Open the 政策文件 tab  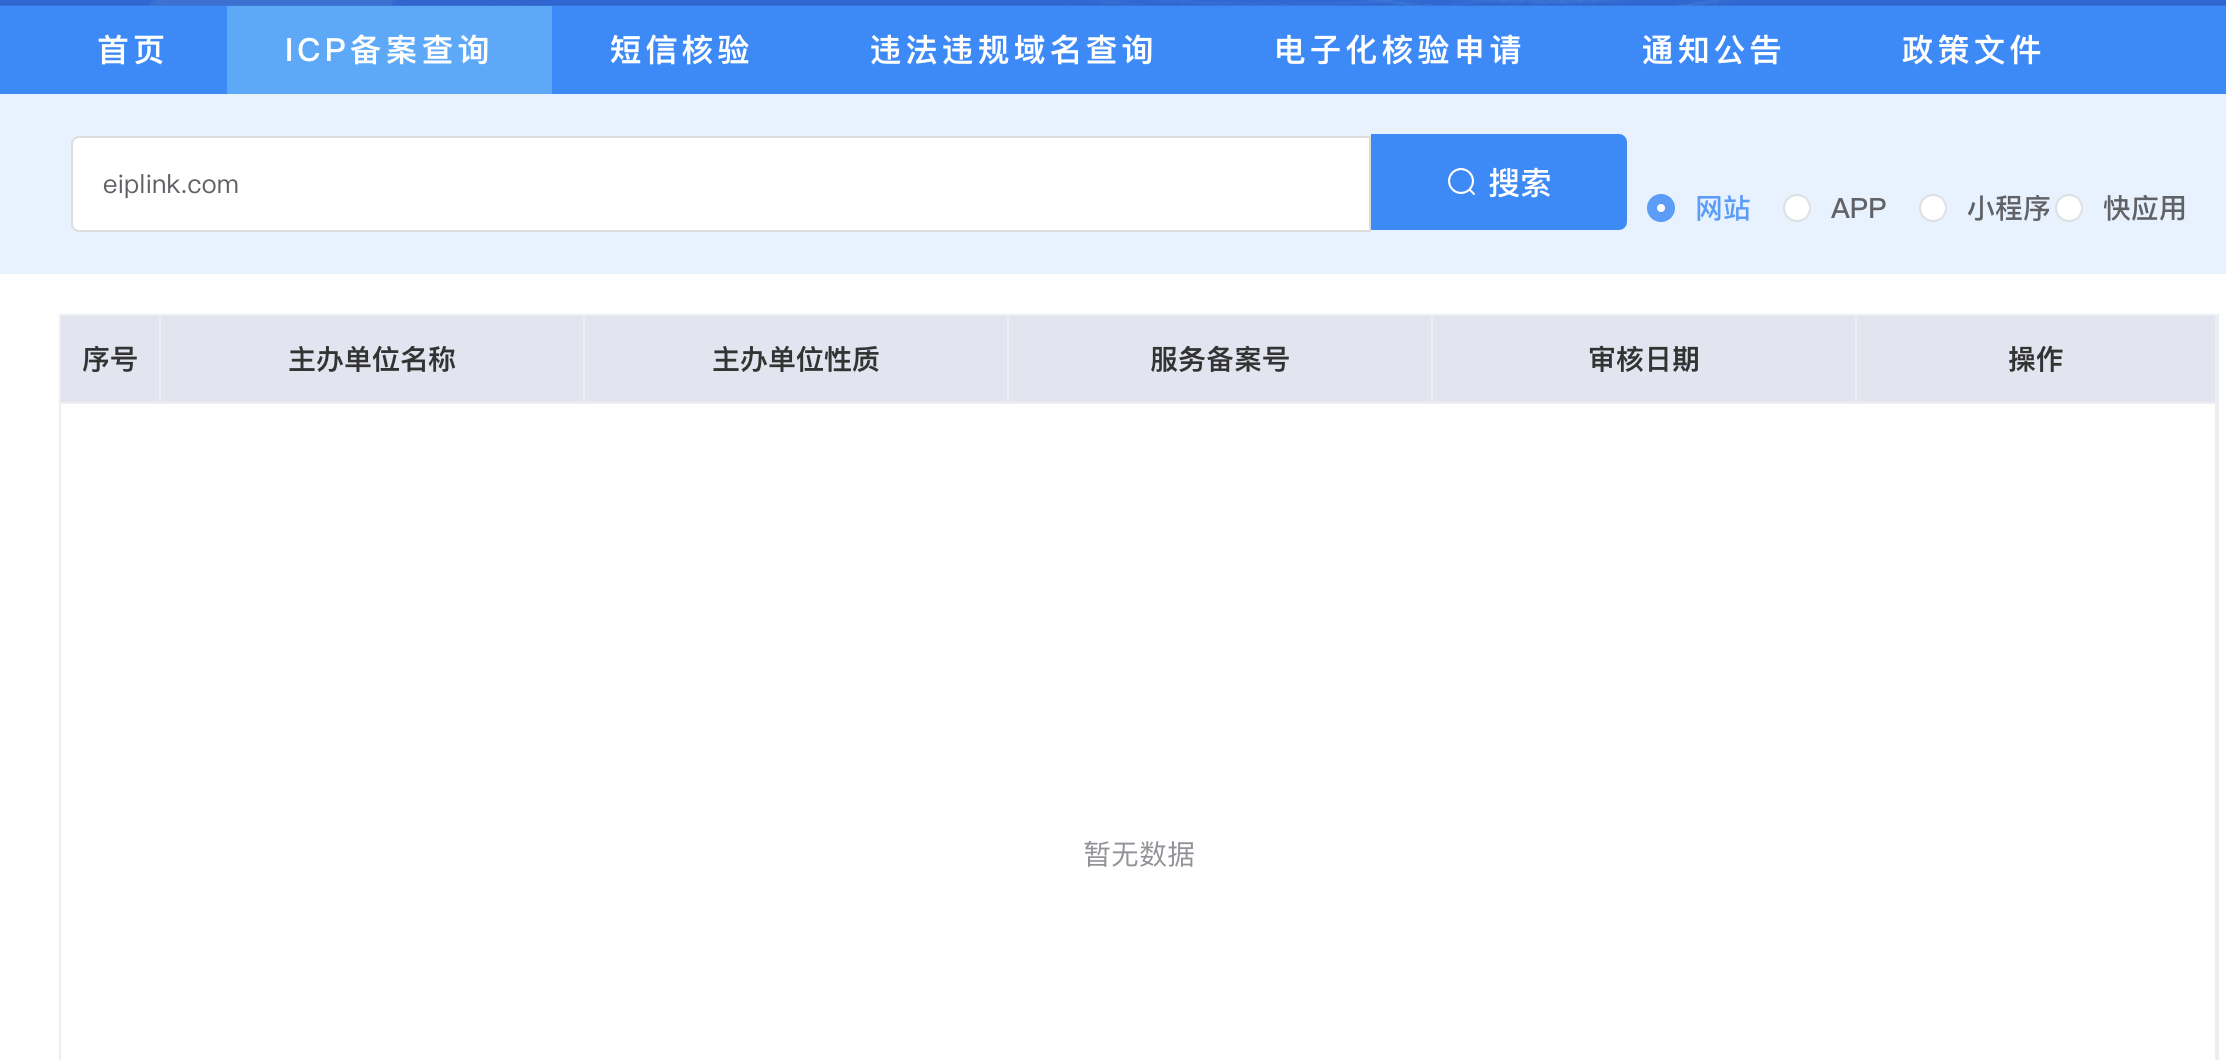click(x=1972, y=50)
